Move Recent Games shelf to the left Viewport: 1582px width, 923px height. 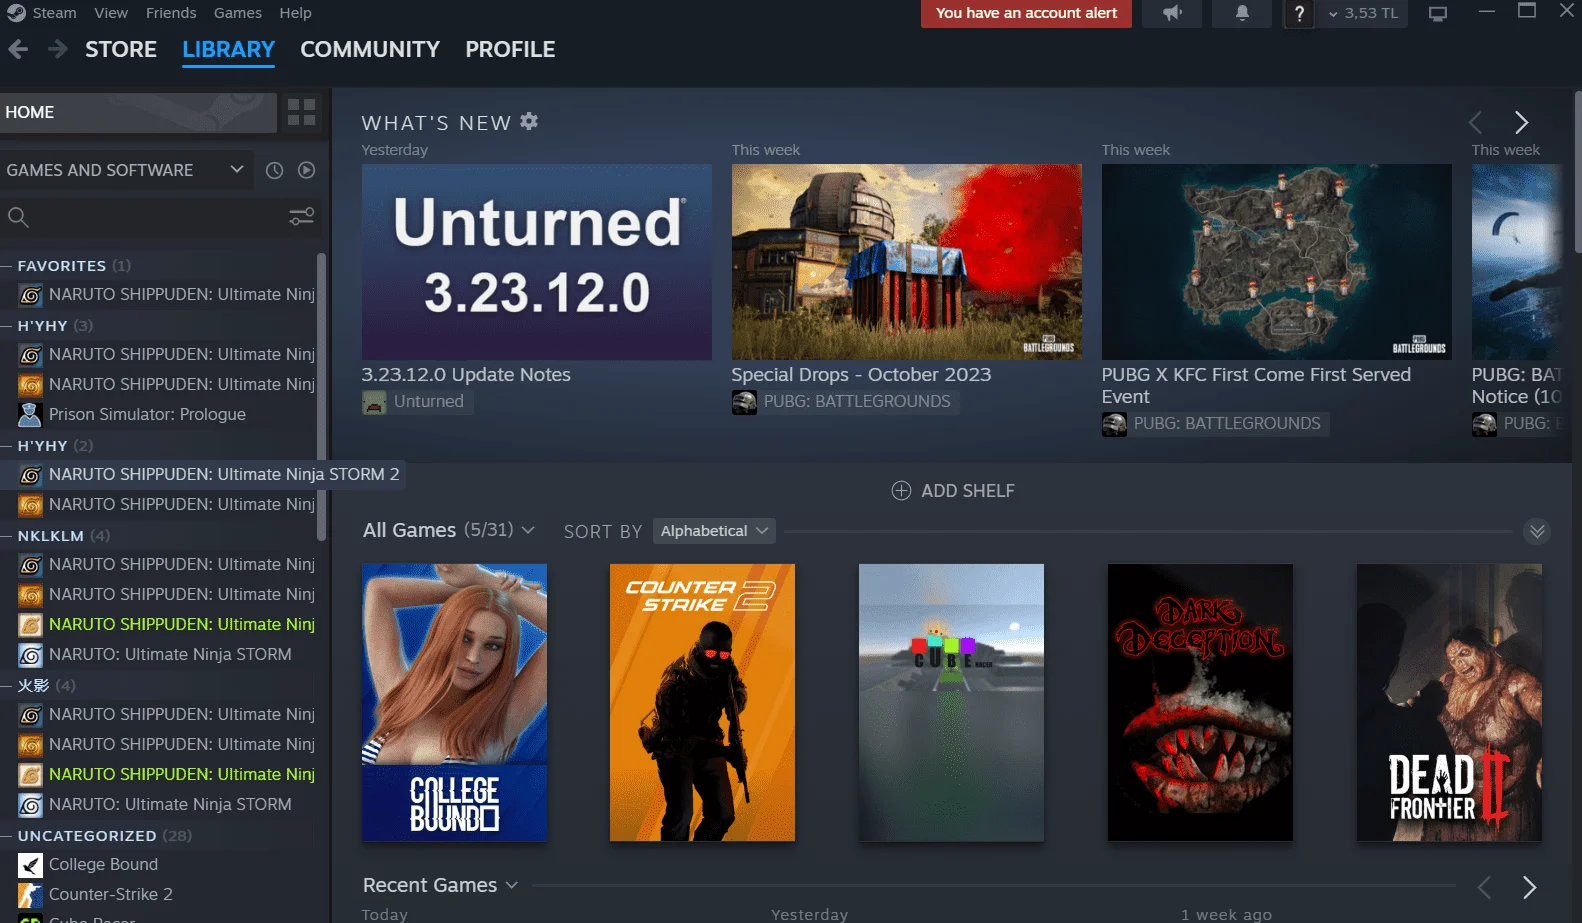coord(1484,887)
